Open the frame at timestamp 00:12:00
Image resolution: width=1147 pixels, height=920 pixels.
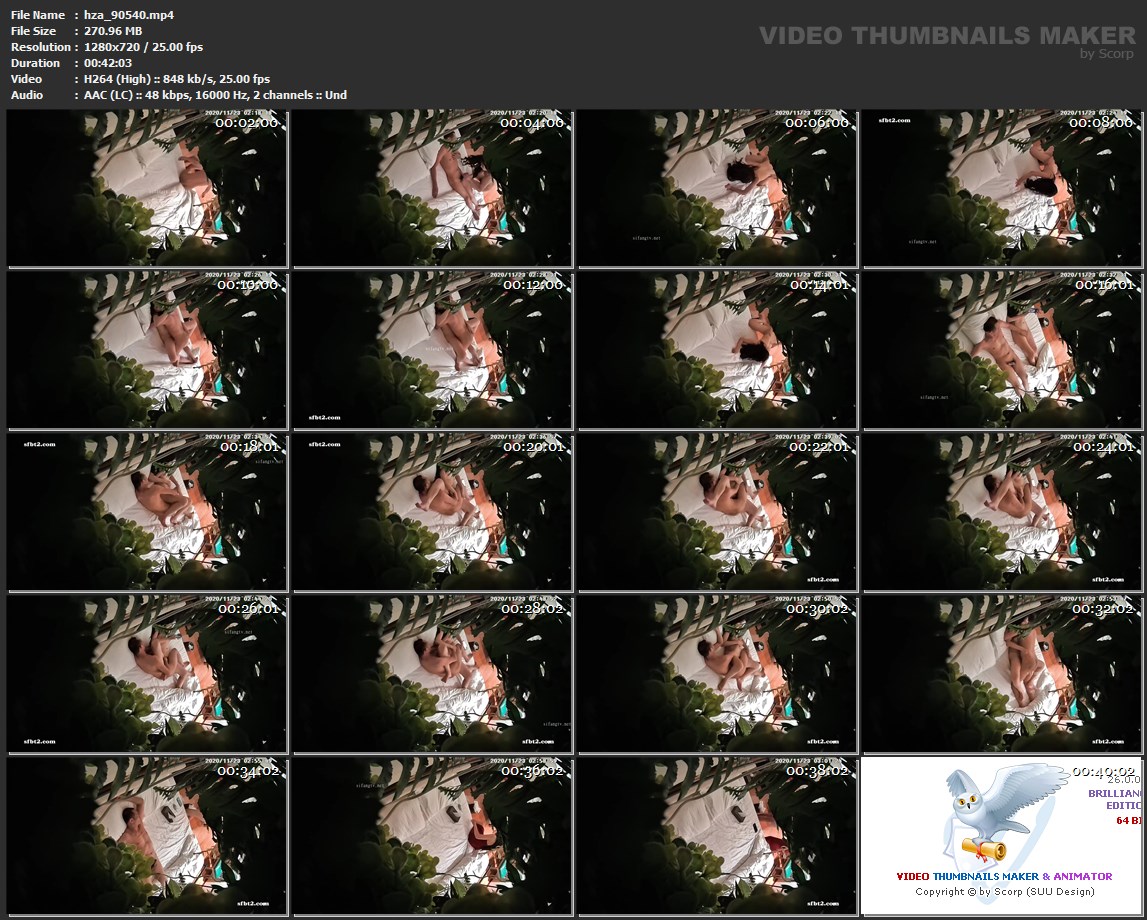[432, 350]
